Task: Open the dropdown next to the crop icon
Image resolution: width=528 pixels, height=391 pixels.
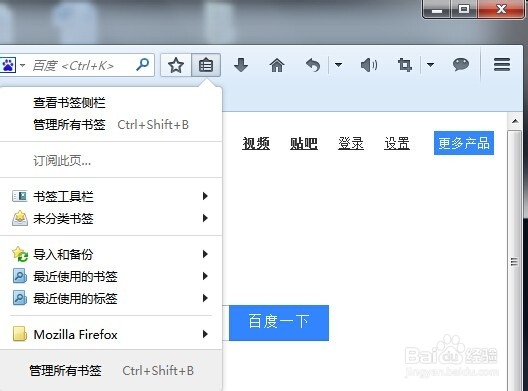Action: (x=430, y=65)
